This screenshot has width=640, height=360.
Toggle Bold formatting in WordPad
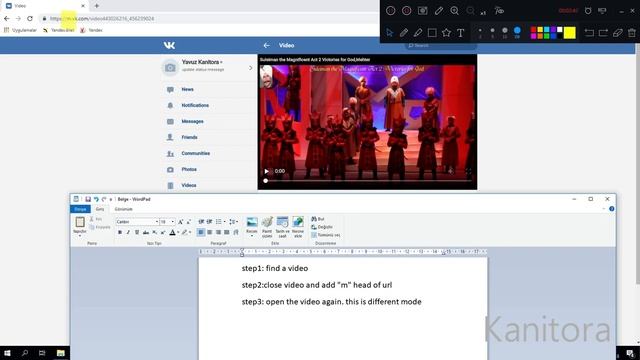[x=120, y=232]
